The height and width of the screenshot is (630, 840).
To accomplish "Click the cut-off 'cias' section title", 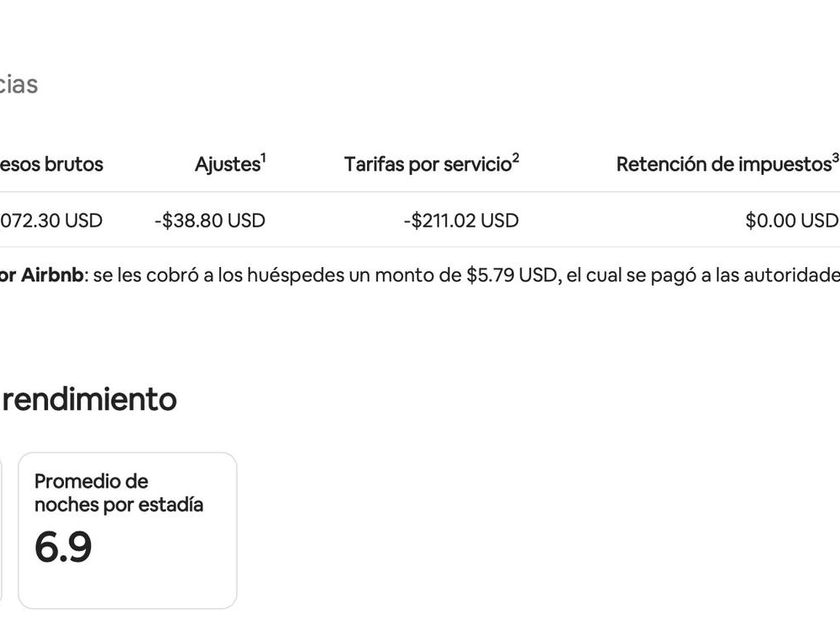I will pyautogui.click(x=18, y=85).
